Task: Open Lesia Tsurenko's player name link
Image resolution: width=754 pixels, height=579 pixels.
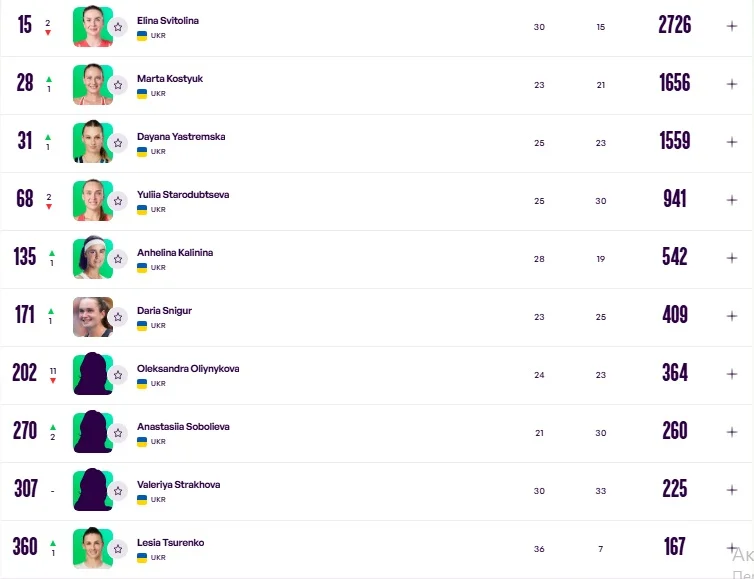Action: click(x=170, y=543)
